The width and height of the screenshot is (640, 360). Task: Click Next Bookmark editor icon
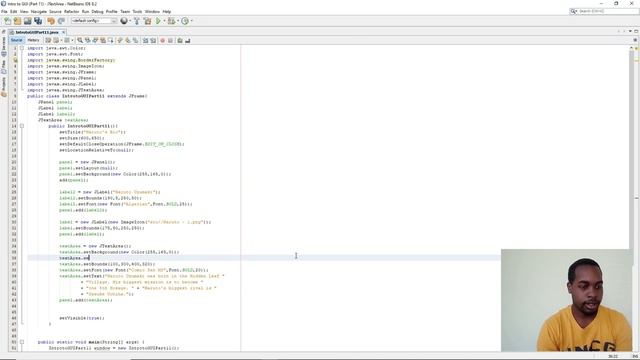coord(128,40)
